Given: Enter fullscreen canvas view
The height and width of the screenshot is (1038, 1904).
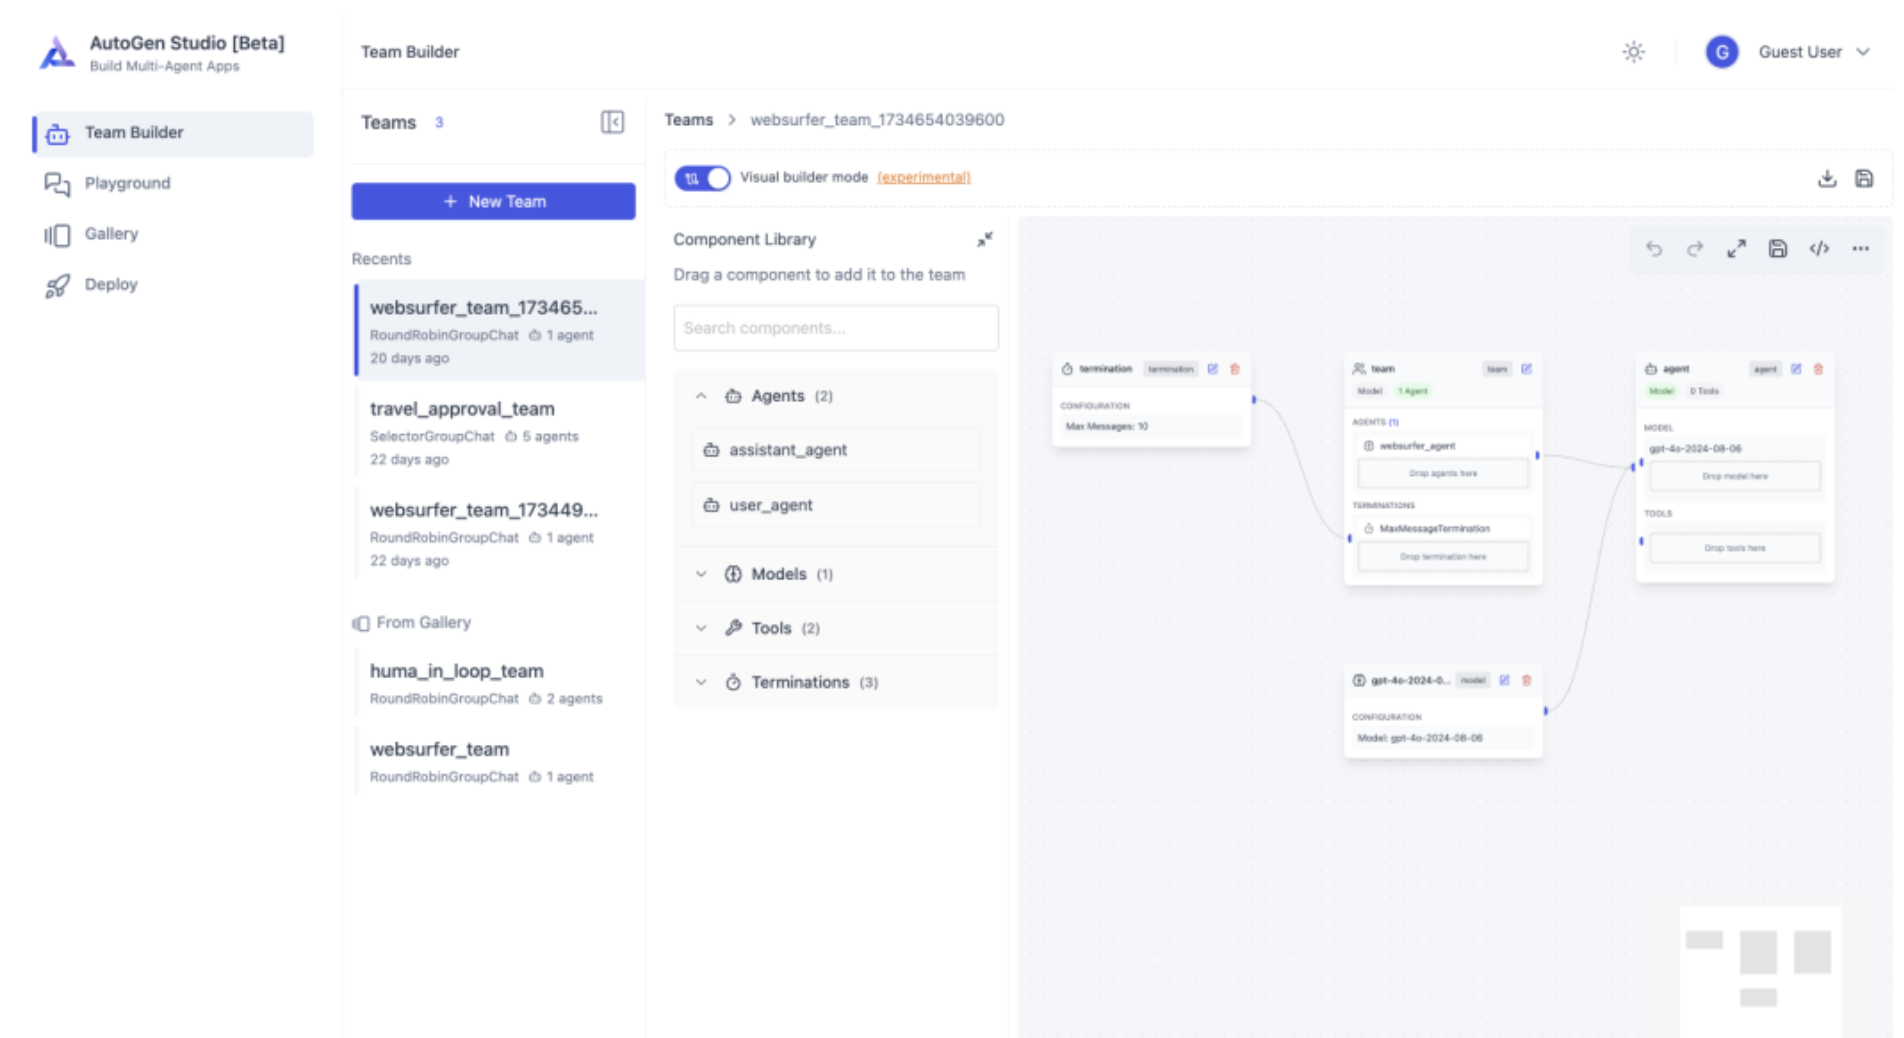Looking at the screenshot, I should [x=1736, y=249].
